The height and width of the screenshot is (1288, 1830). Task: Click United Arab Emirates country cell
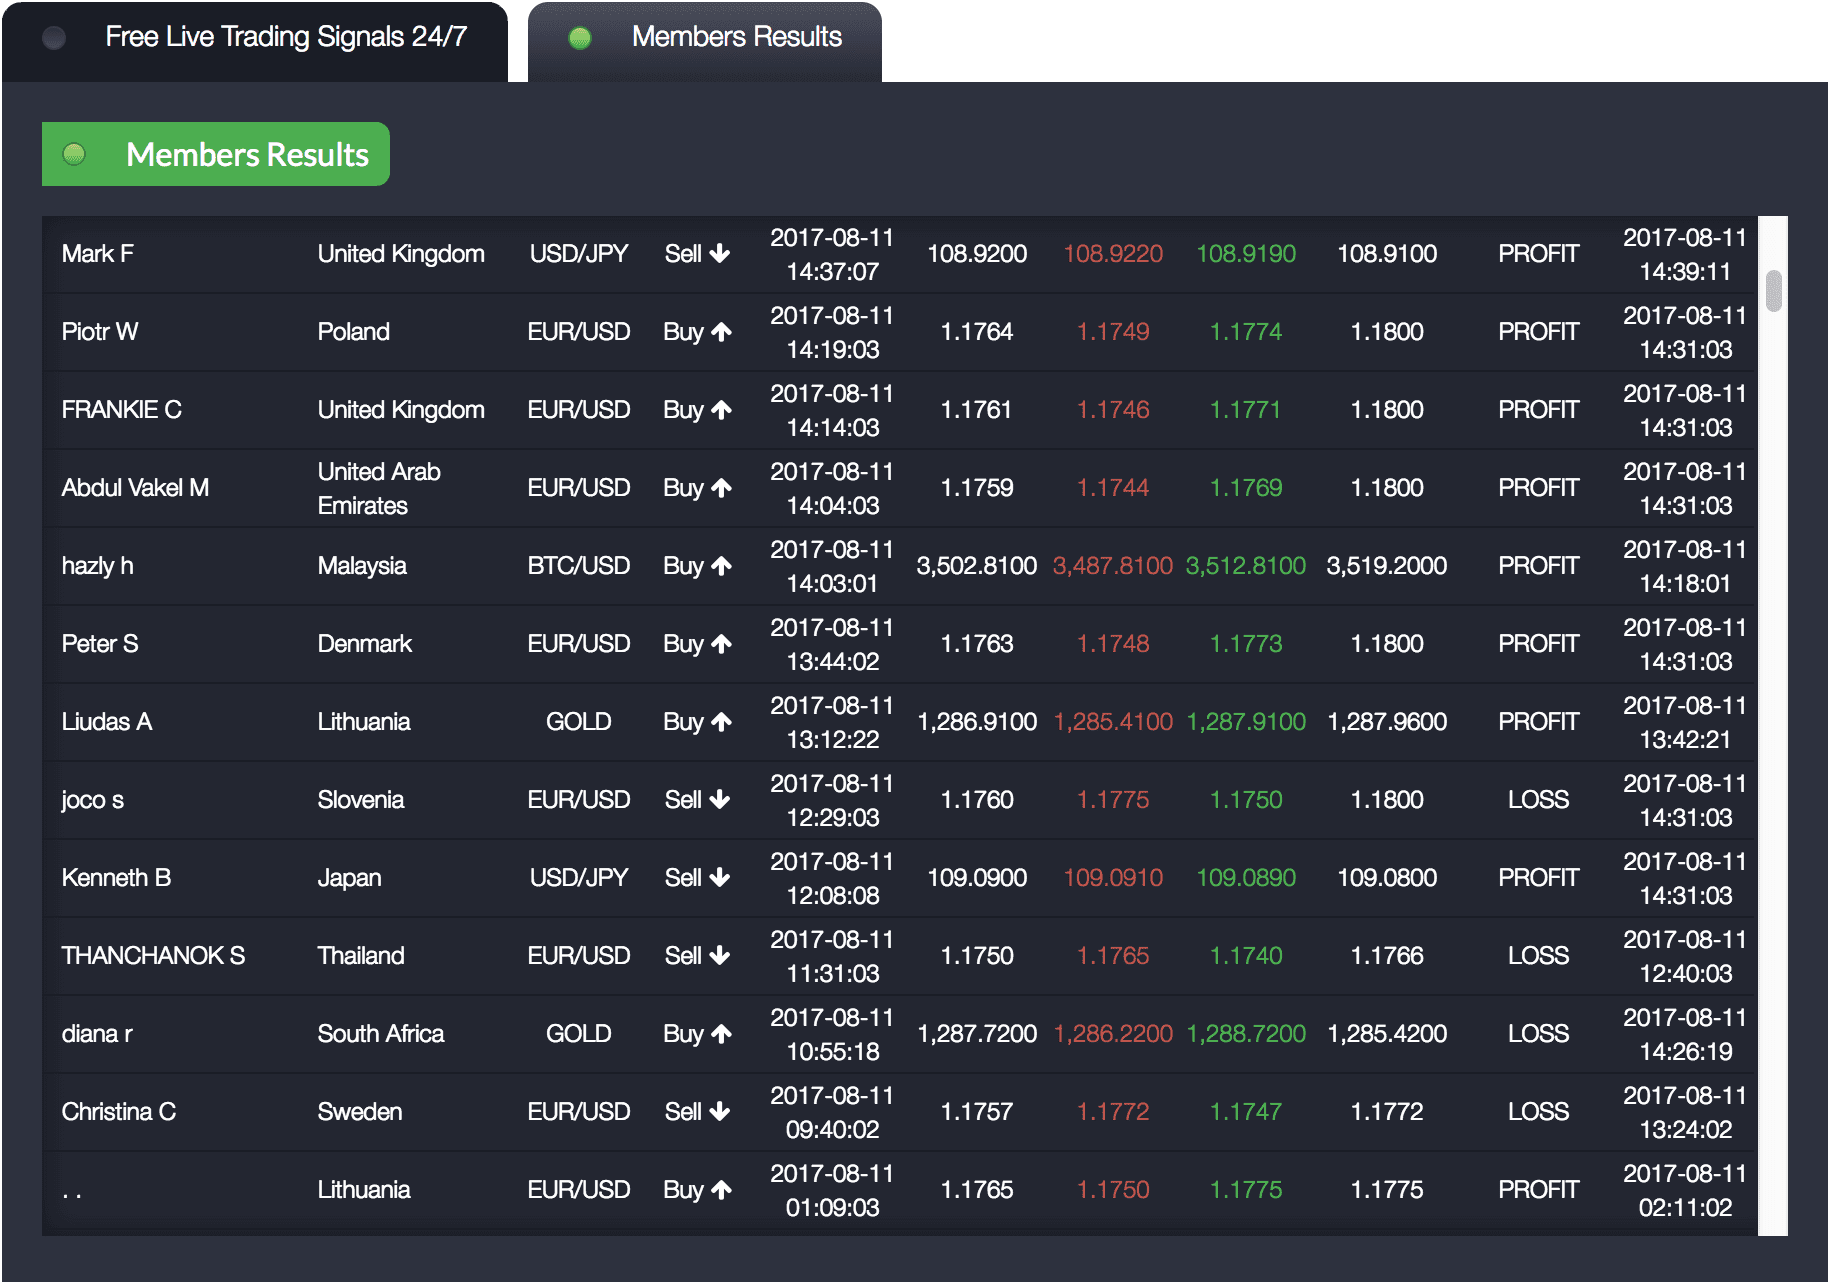click(379, 488)
